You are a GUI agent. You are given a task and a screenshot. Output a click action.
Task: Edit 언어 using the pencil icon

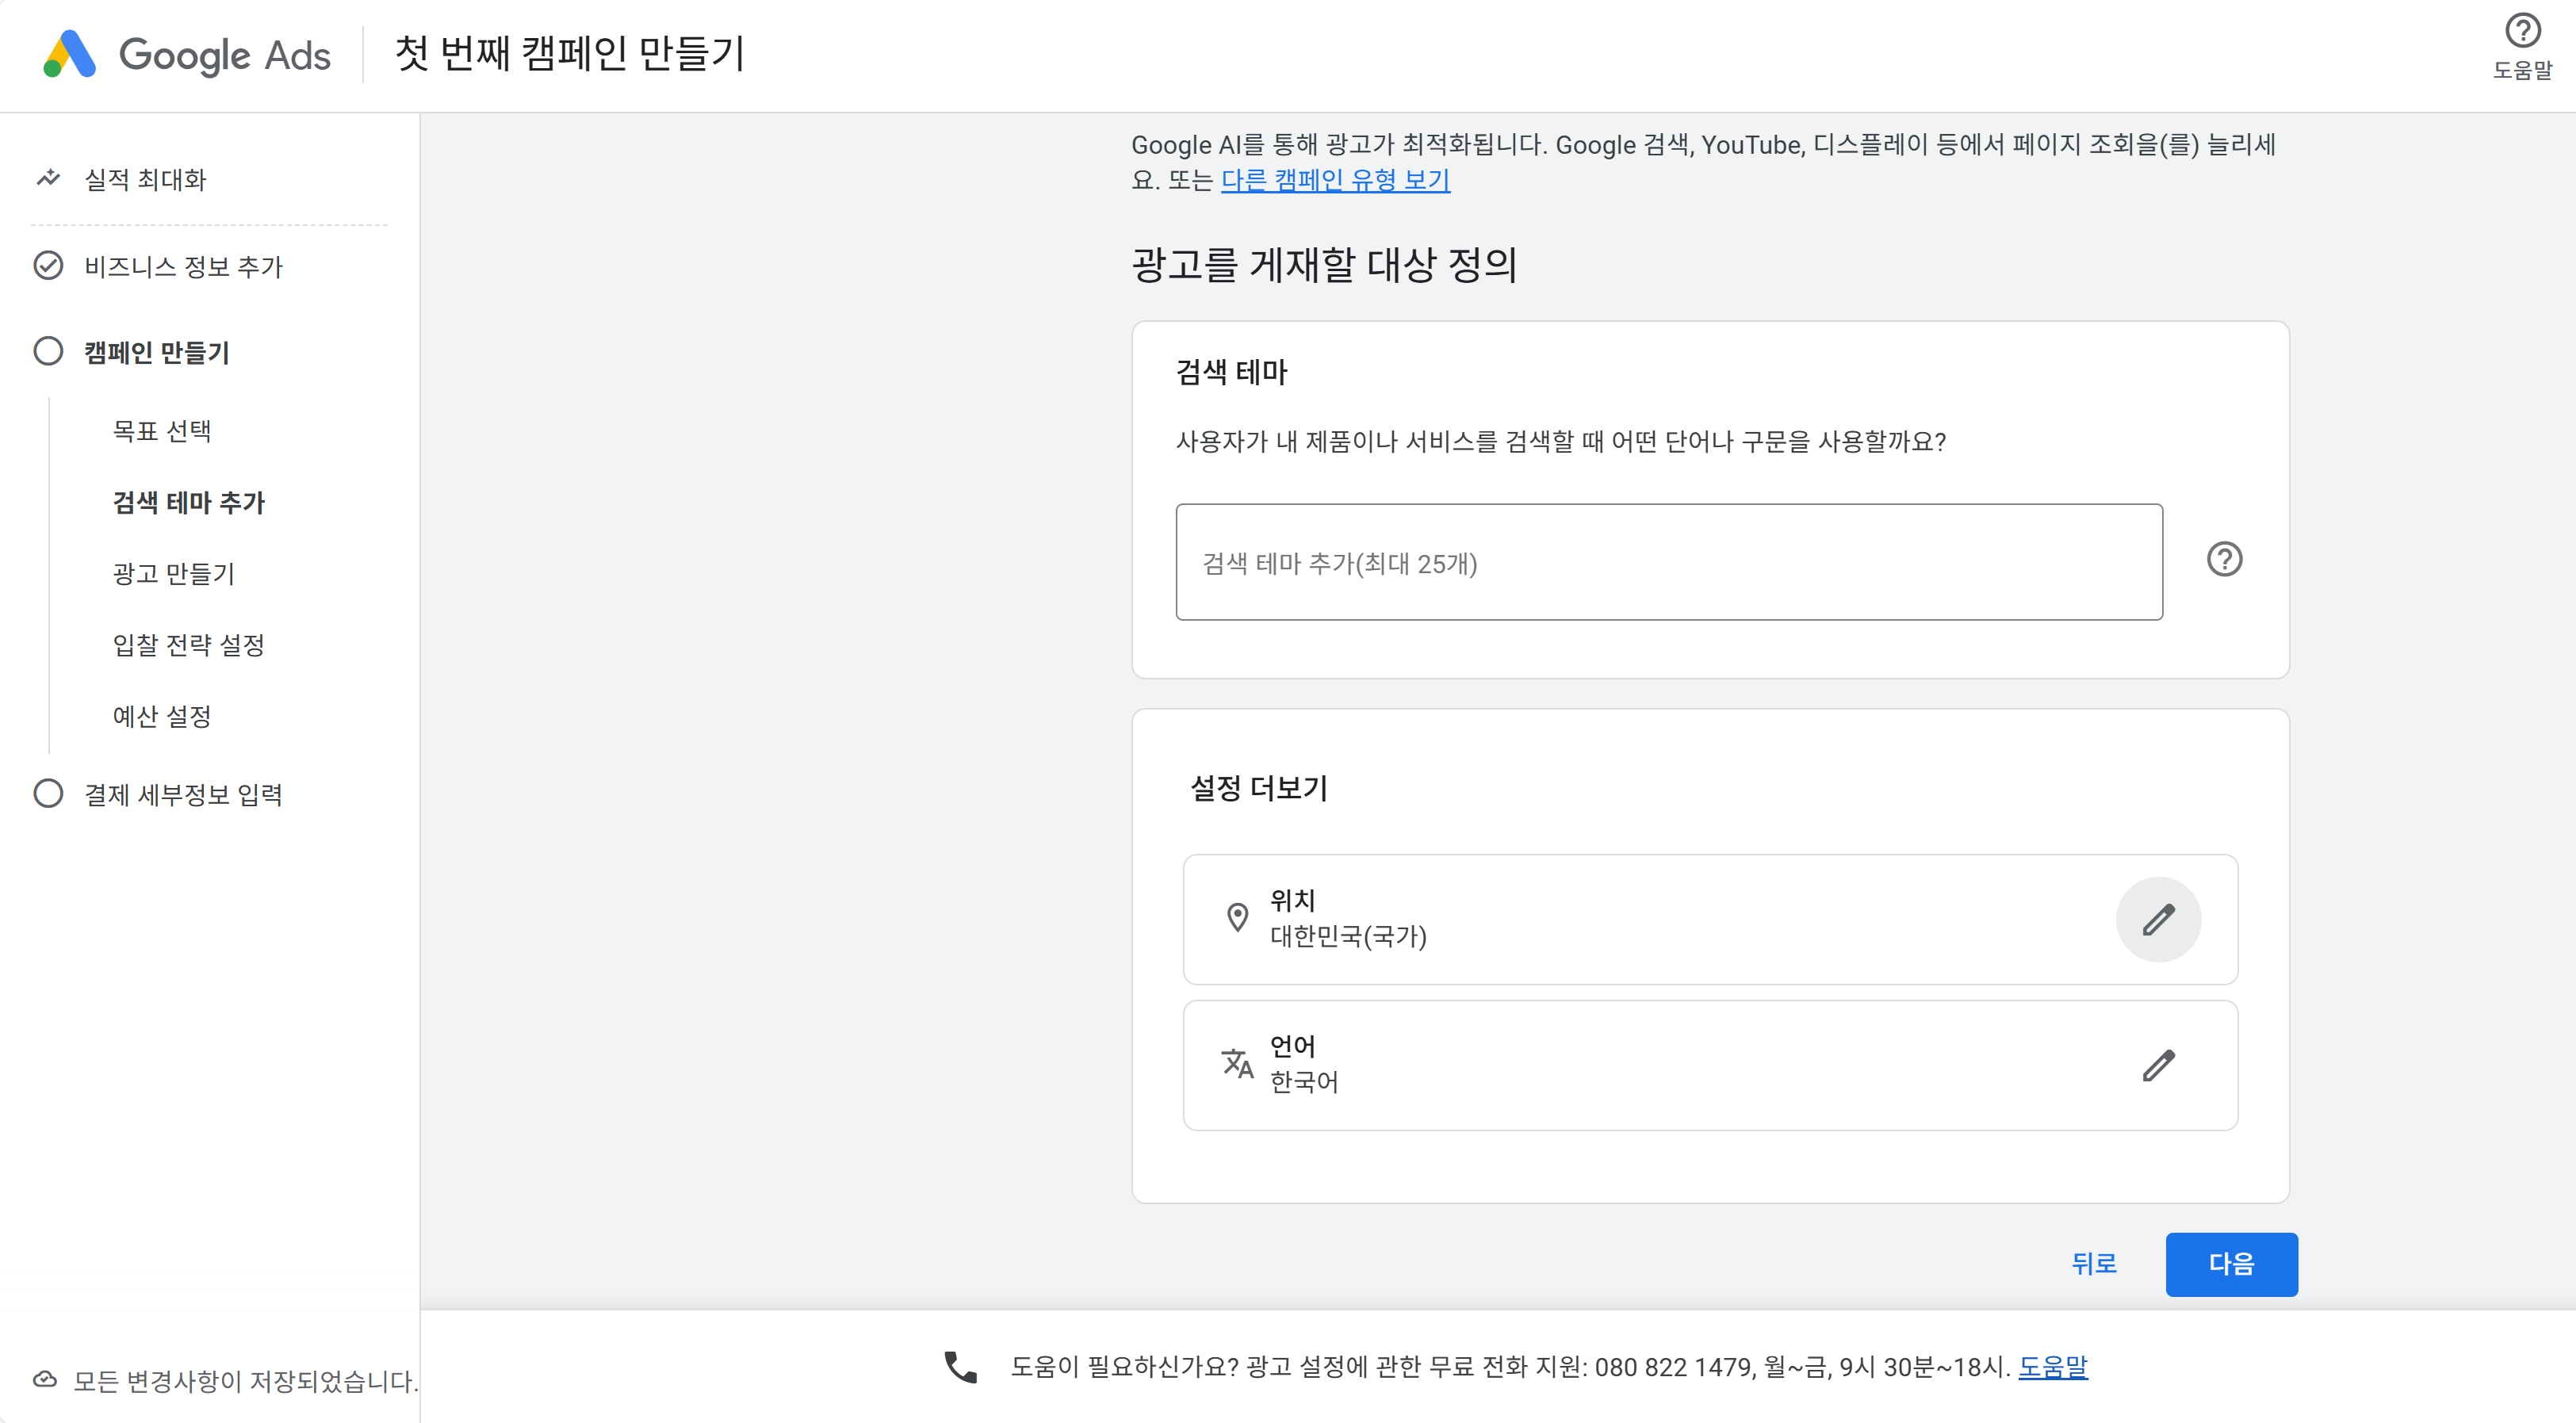pyautogui.click(x=2158, y=1065)
